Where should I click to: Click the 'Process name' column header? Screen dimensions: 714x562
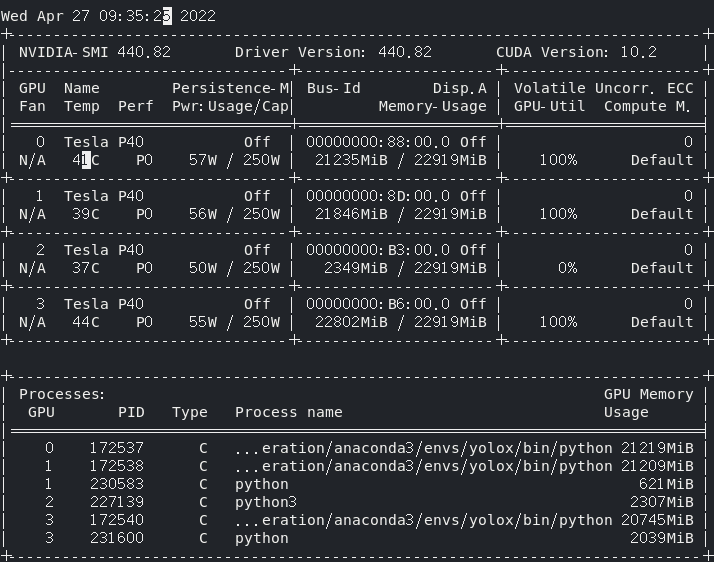point(289,412)
